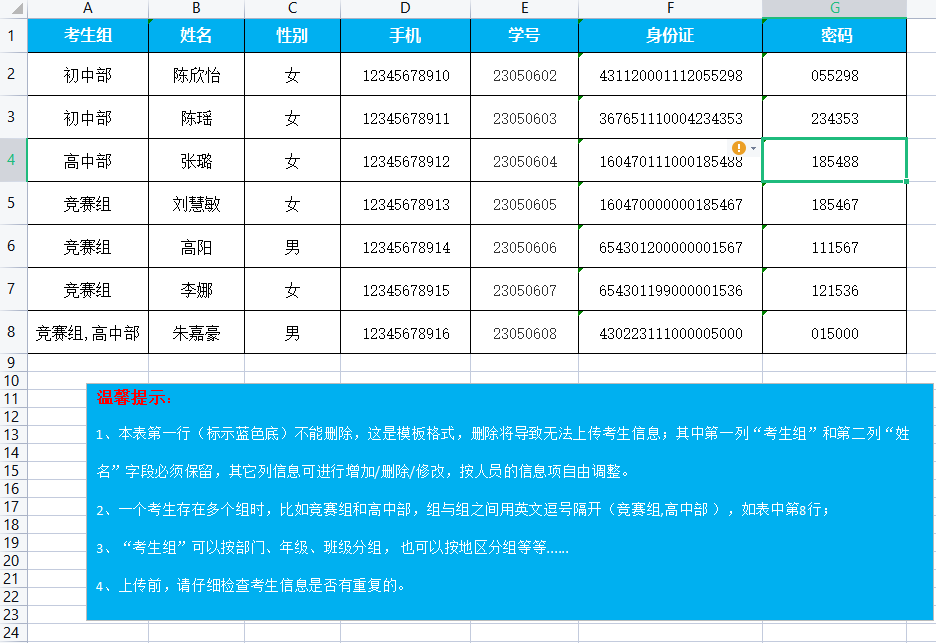936x643 pixels.
Task: Select highlighted column G header
Action: pyautogui.click(x=835, y=8)
